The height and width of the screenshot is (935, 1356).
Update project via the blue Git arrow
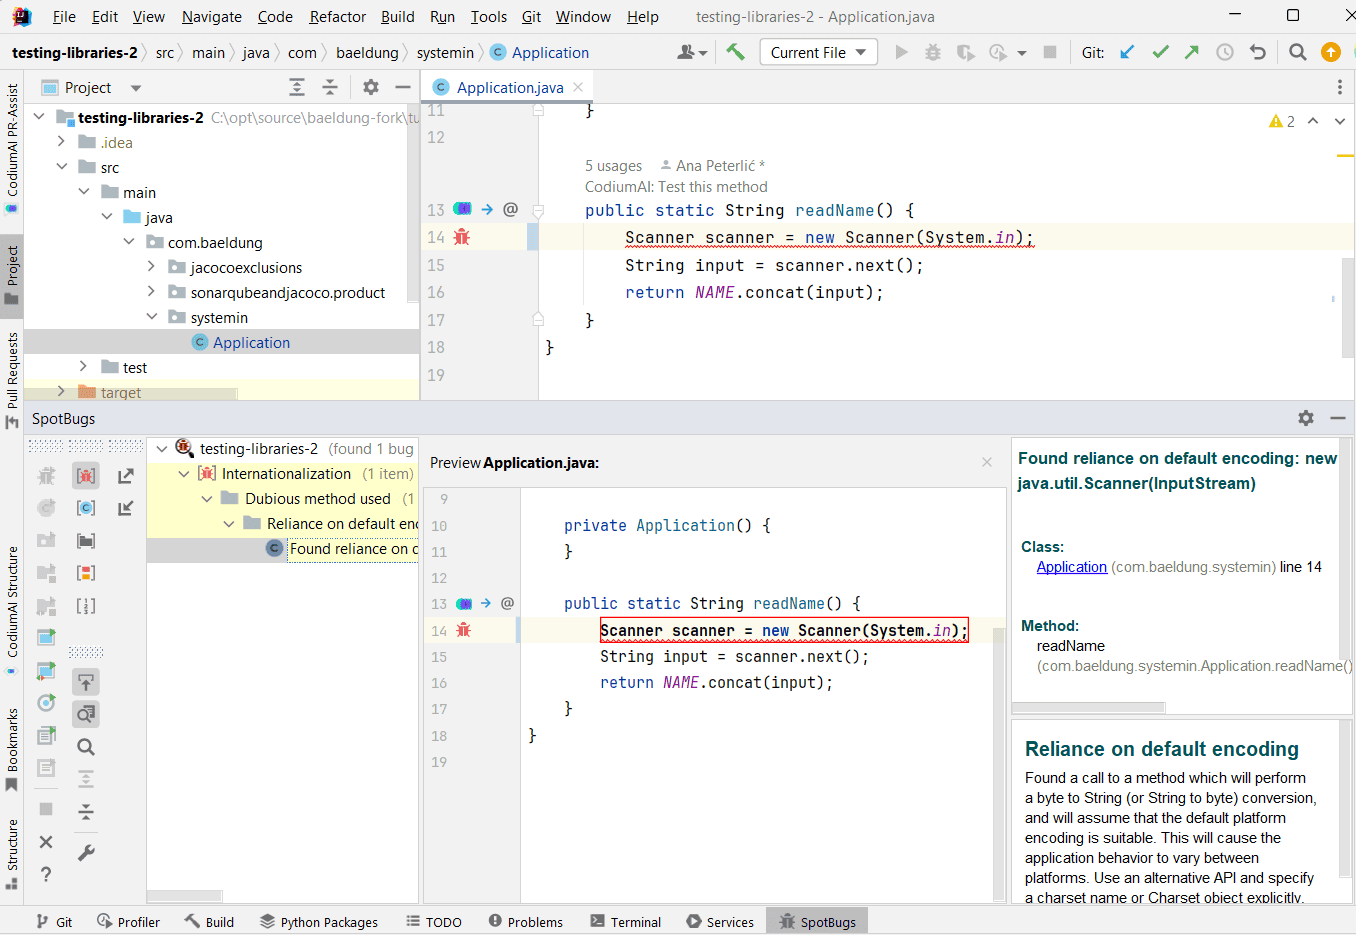(x=1128, y=51)
